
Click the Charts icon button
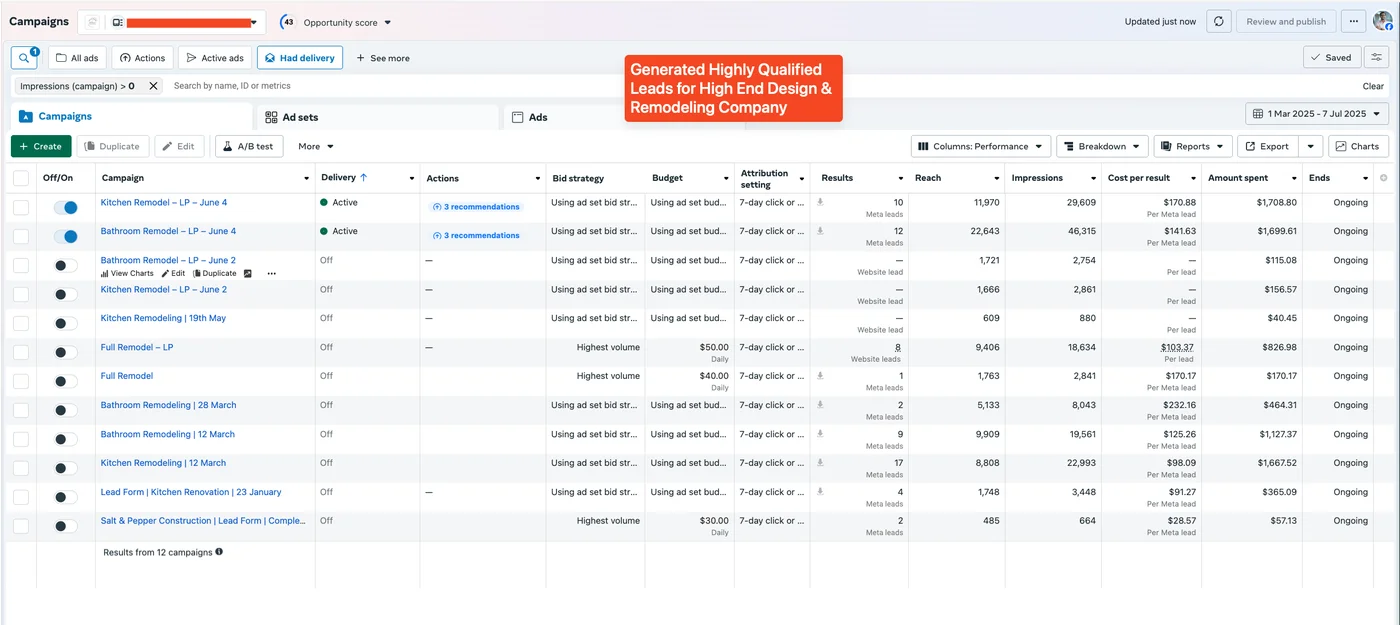[x=1358, y=146]
